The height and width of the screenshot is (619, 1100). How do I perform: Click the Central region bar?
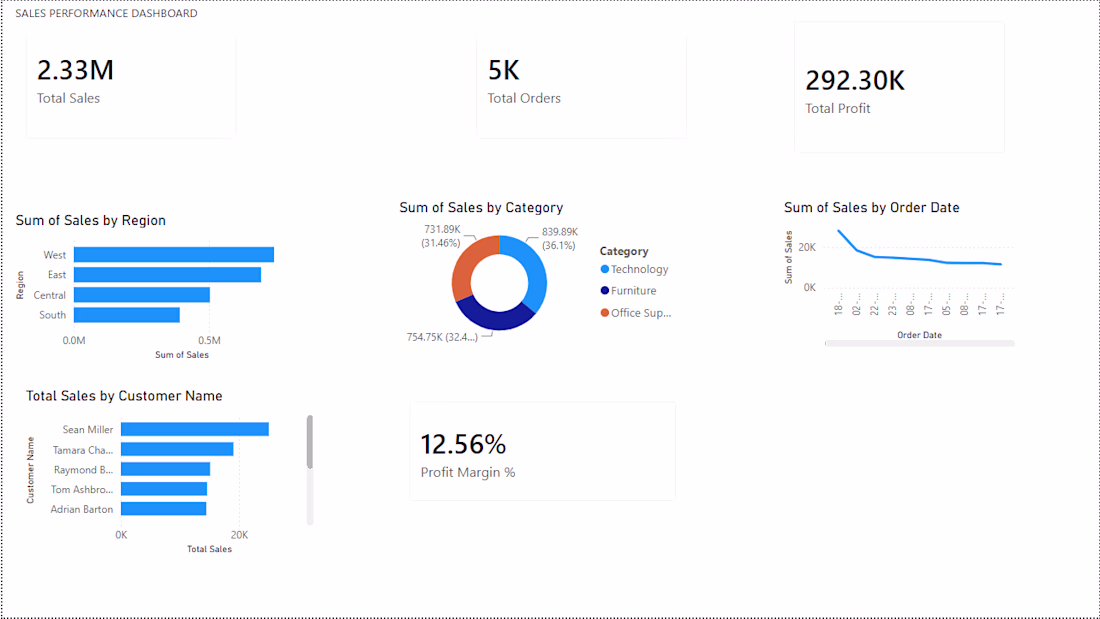click(142, 295)
